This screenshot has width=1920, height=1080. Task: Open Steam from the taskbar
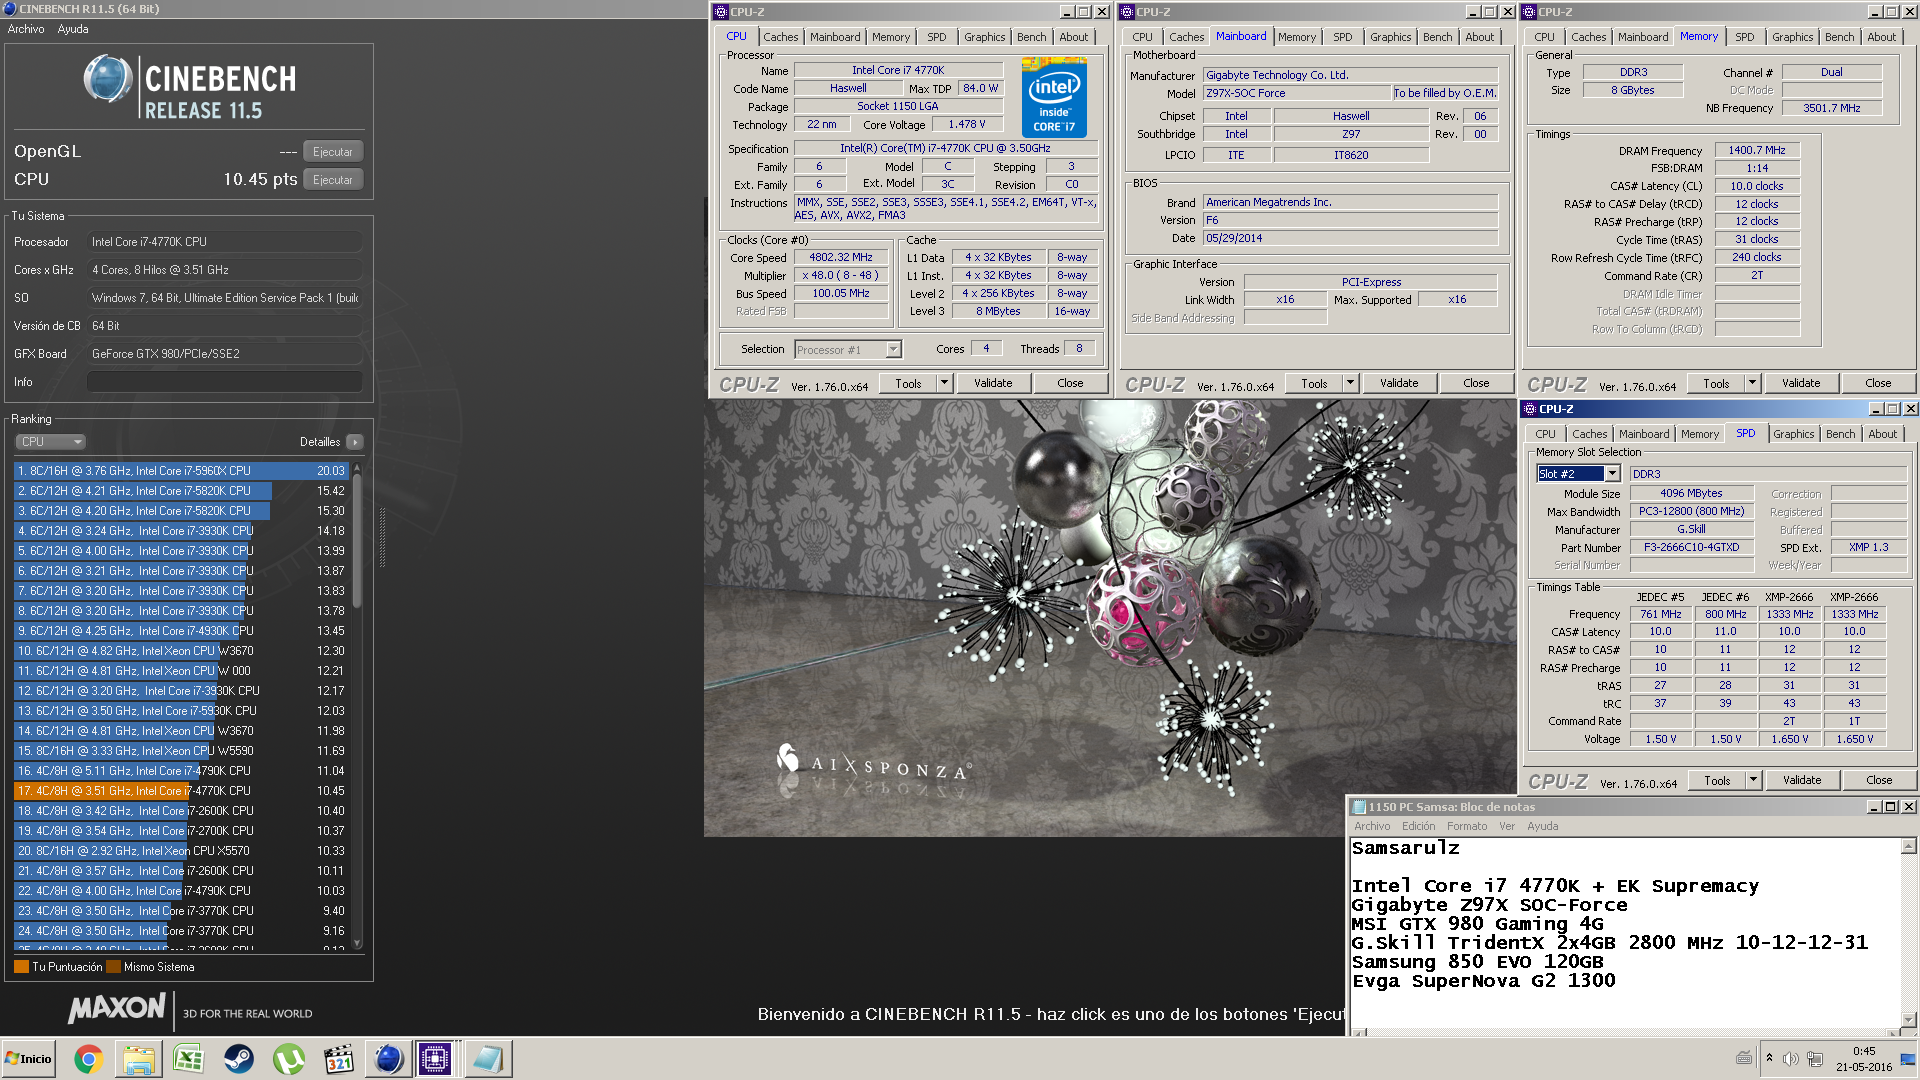click(x=238, y=1059)
